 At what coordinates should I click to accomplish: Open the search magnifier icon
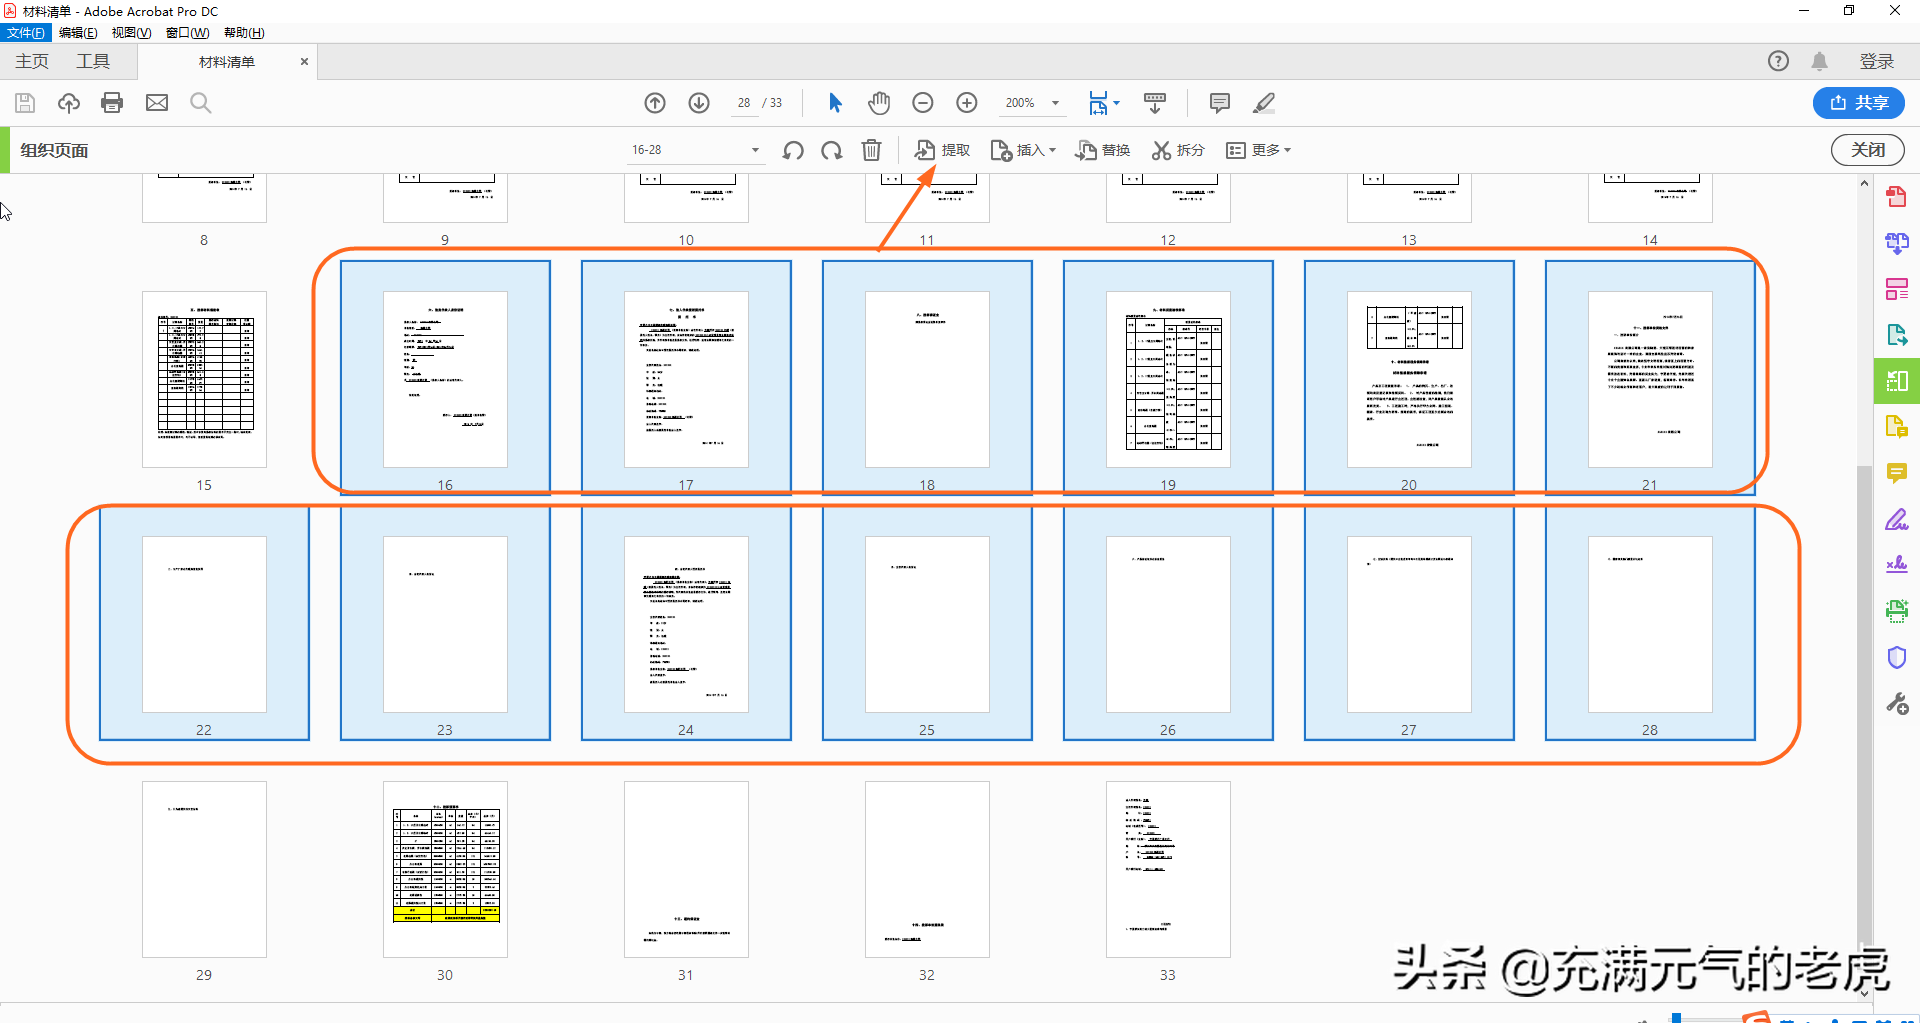(201, 103)
